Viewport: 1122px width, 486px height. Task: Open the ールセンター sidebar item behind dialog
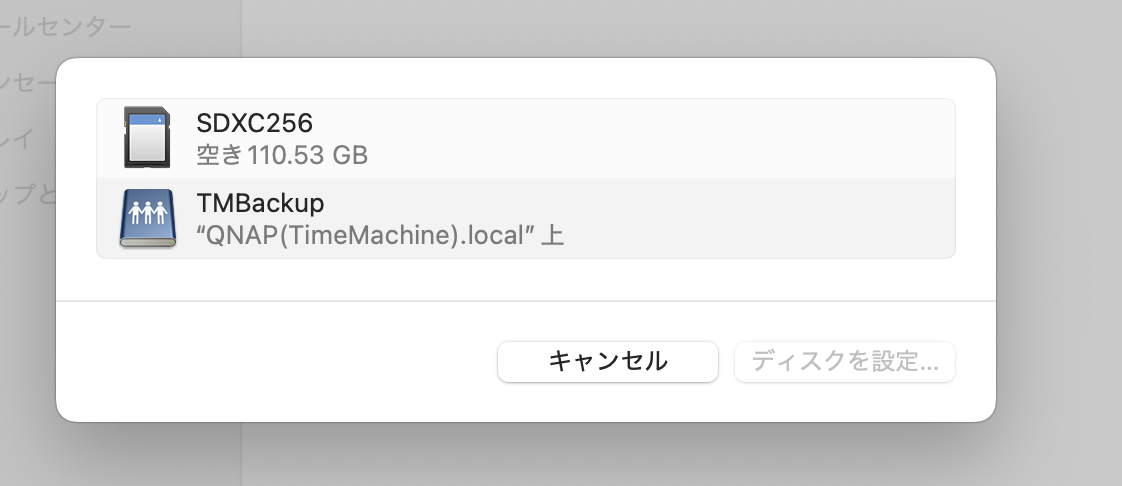[x=66, y=27]
